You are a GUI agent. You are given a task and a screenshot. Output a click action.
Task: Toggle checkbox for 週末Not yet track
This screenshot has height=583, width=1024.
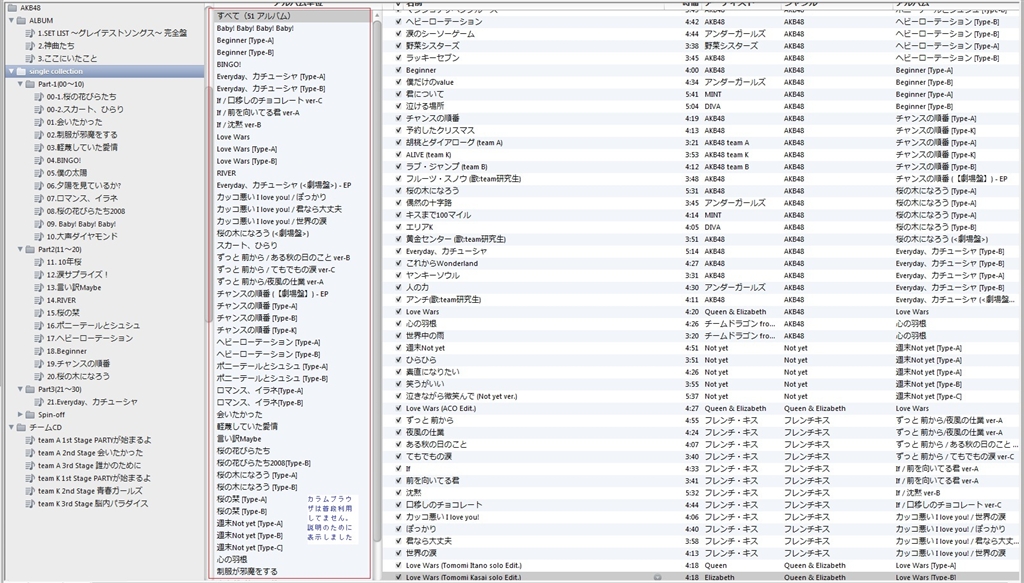click(x=398, y=348)
